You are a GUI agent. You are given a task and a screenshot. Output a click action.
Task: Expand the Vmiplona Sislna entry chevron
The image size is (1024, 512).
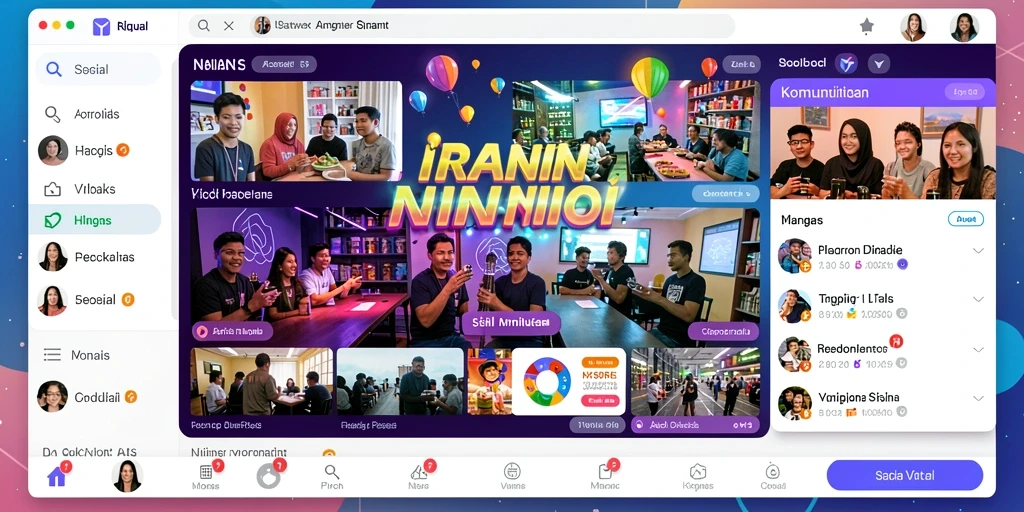(978, 398)
